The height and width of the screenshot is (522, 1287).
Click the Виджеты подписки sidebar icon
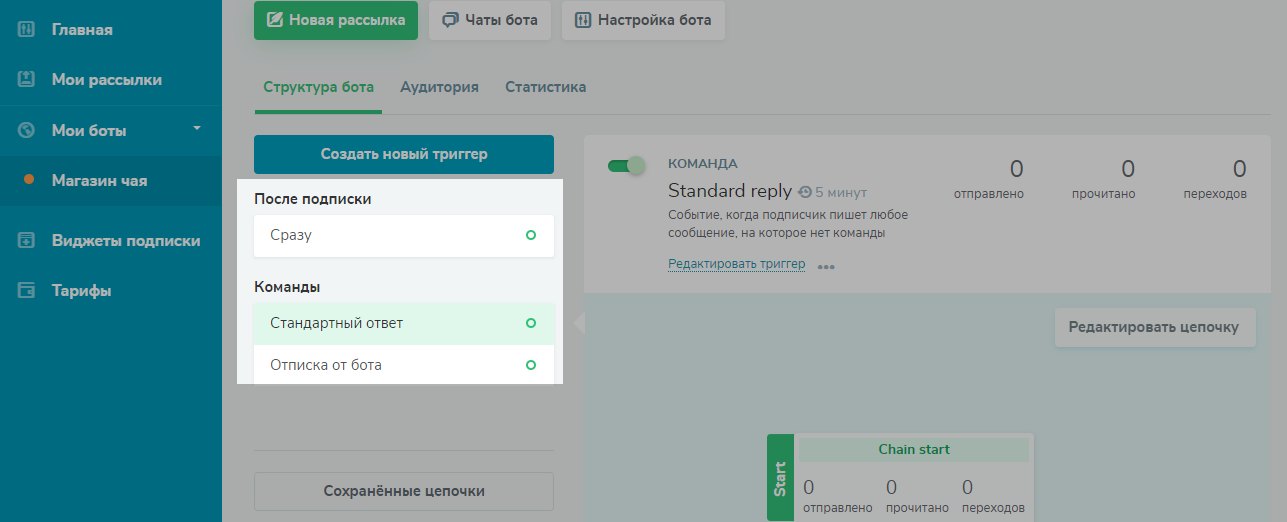27,241
